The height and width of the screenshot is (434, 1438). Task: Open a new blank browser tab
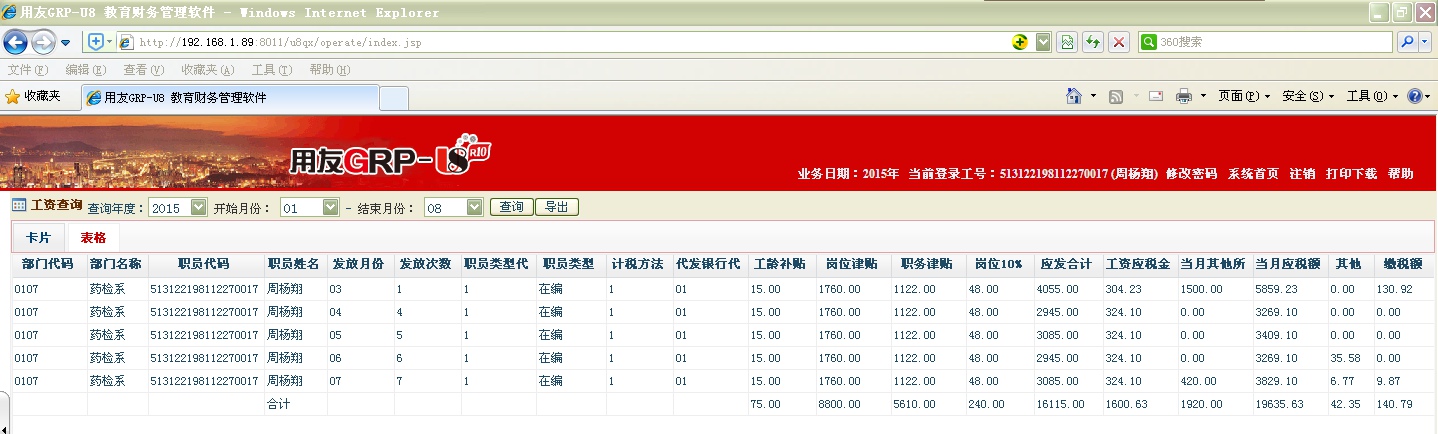point(394,98)
